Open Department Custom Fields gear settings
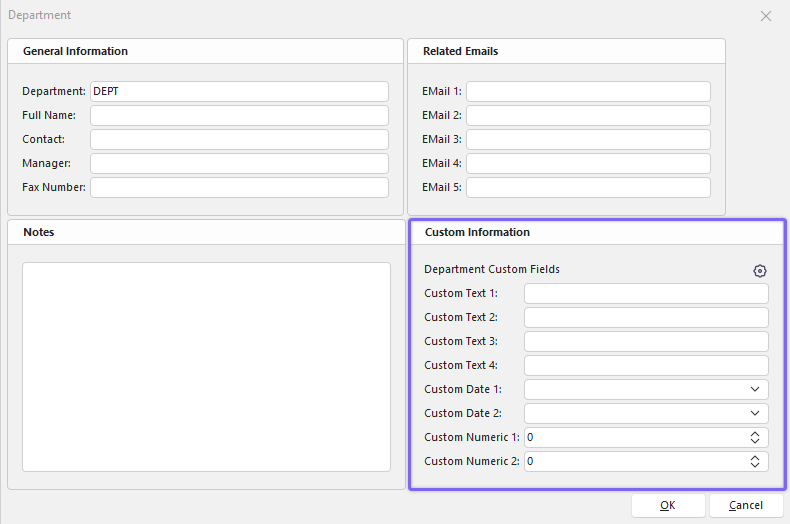790x524 pixels. (x=760, y=271)
